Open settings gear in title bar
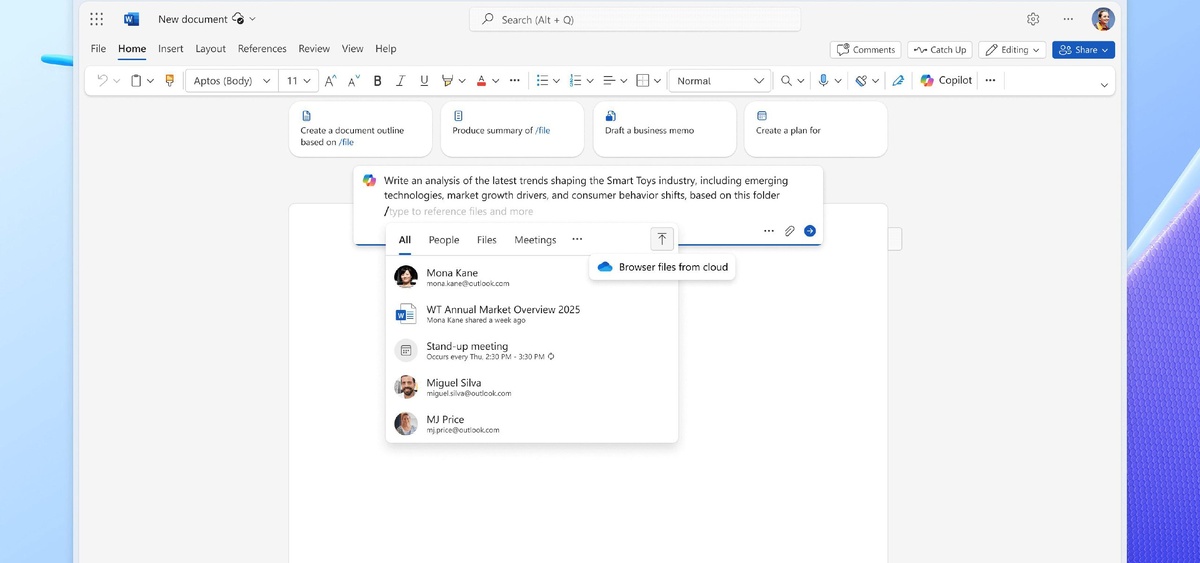This screenshot has height=563, width=1200. click(1033, 19)
